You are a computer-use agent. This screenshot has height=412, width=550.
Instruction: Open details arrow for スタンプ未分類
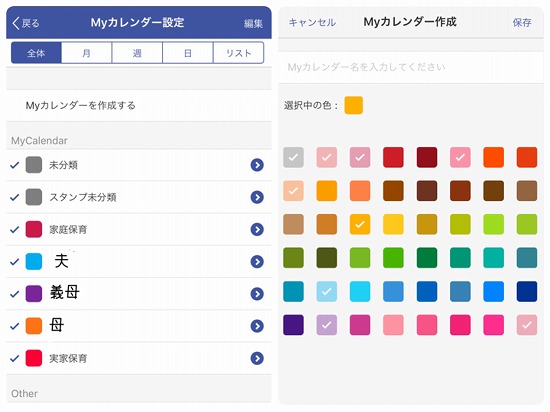[257, 197]
